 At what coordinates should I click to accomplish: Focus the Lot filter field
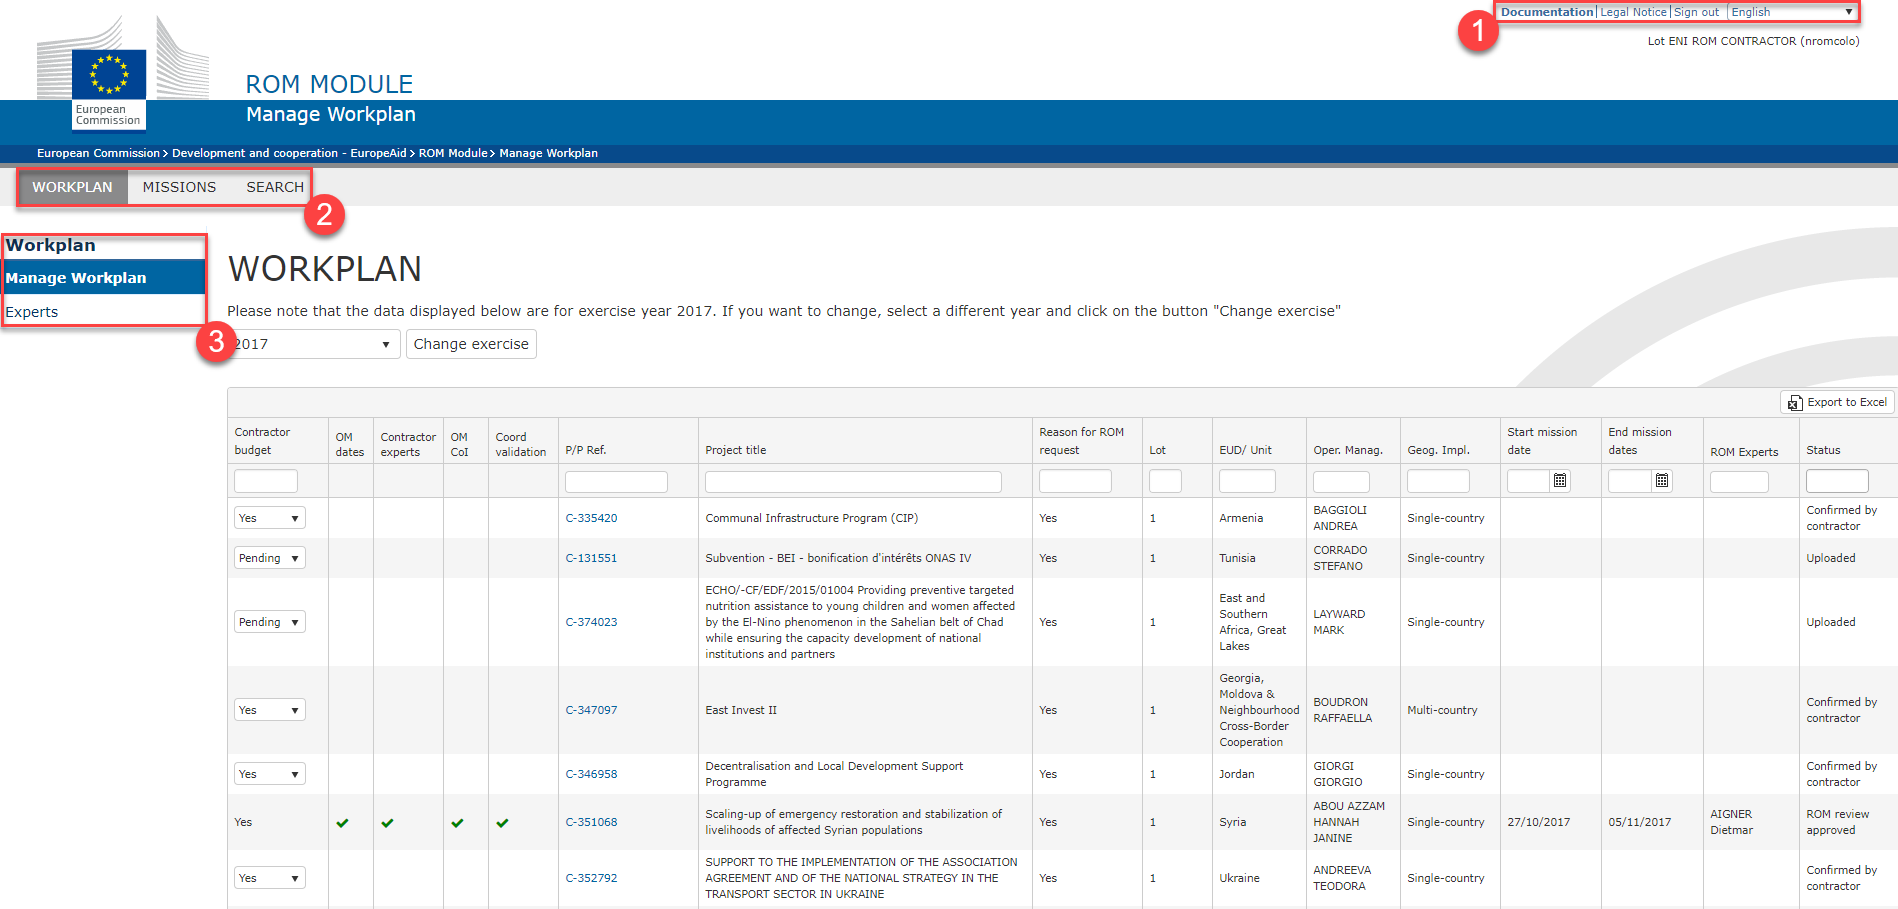pyautogui.click(x=1165, y=481)
